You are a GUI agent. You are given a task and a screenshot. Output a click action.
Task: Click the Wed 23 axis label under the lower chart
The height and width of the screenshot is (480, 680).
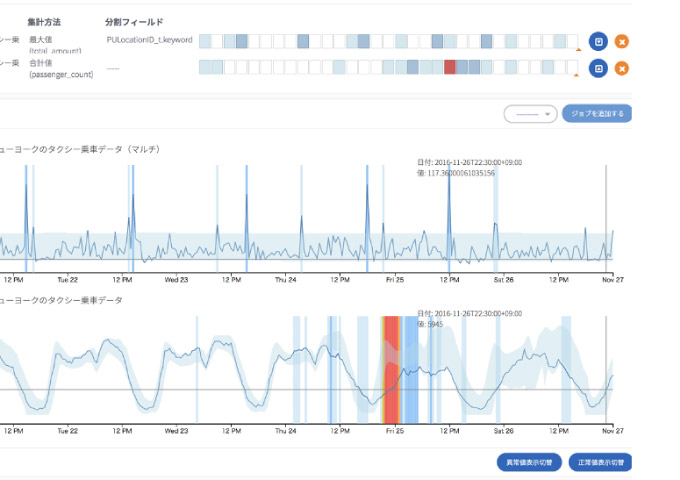(177, 431)
